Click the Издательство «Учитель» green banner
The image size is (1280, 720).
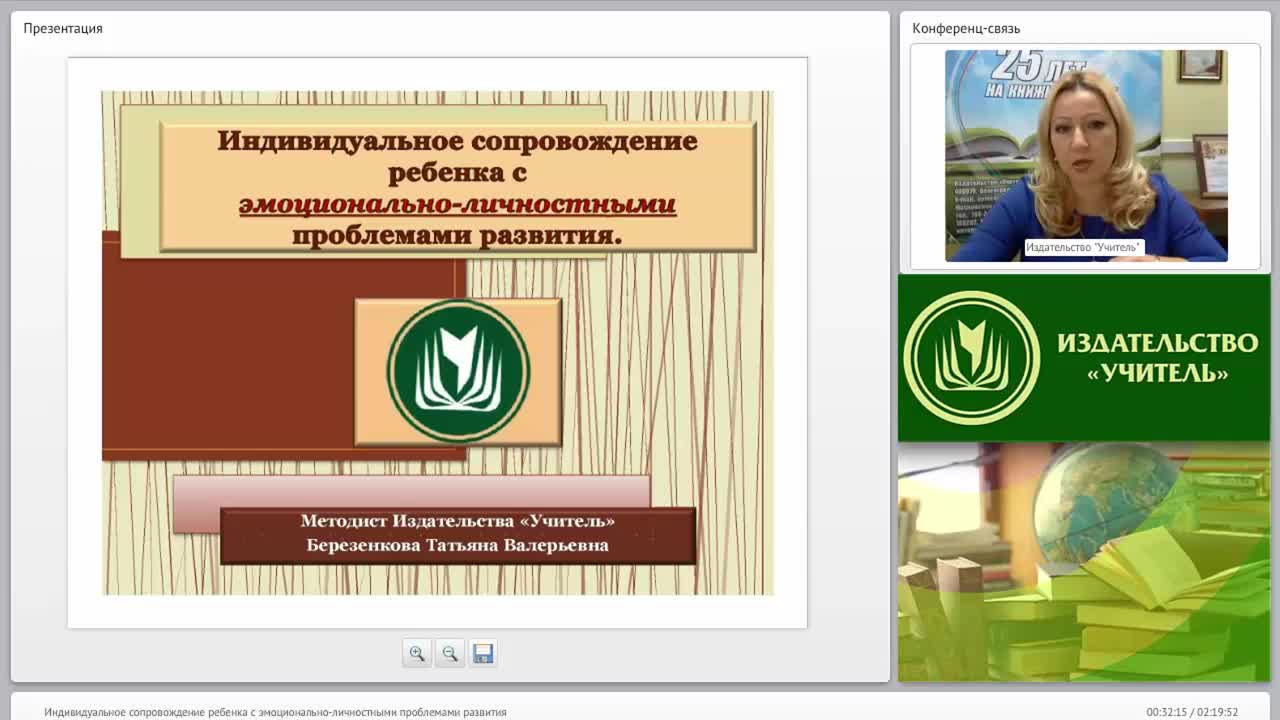click(1084, 358)
